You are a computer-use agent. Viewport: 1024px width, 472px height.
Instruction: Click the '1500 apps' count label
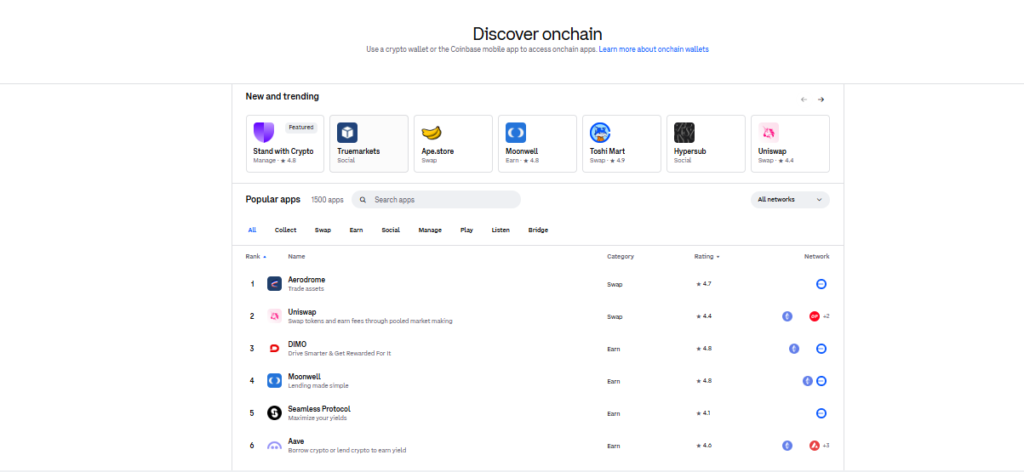point(327,200)
